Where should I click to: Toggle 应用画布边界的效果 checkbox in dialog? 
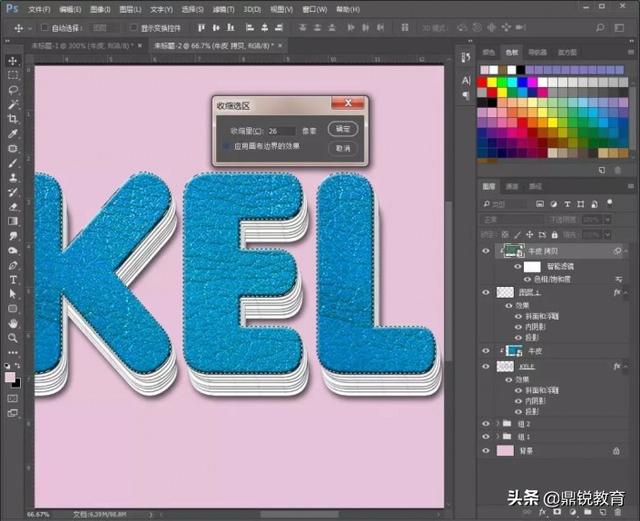pos(226,146)
